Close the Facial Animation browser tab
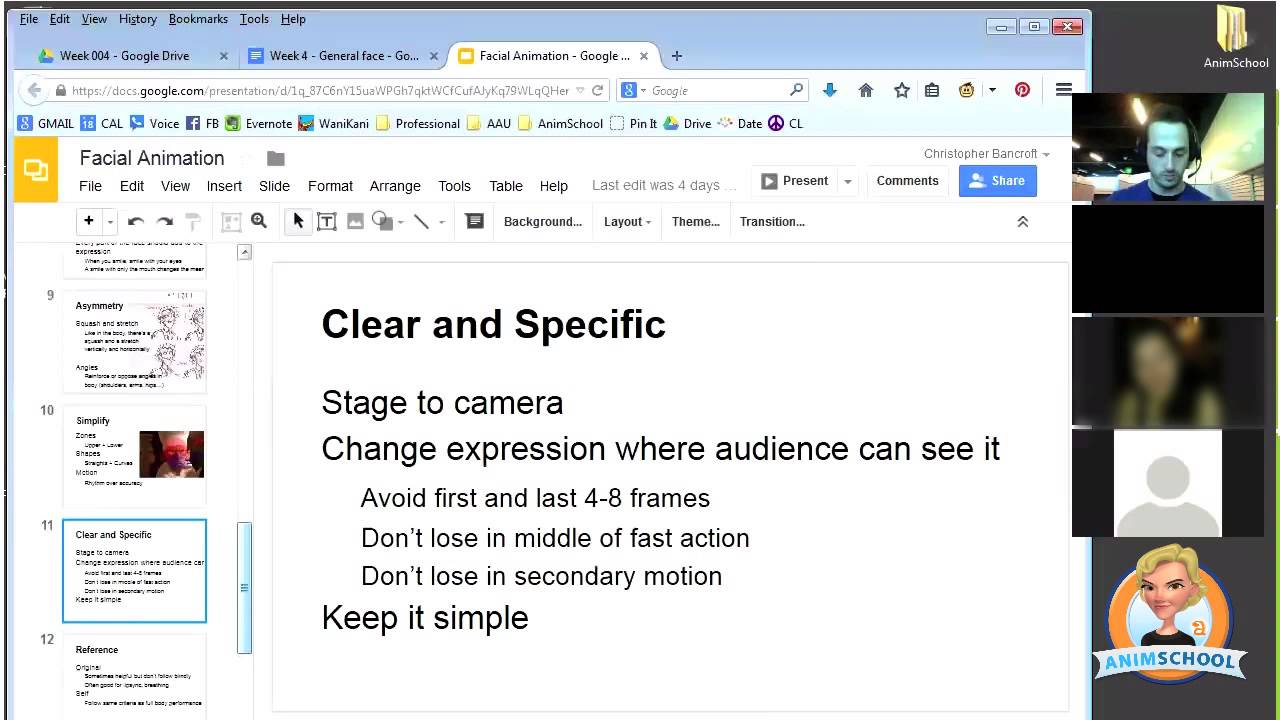Screen dimensions: 1280x720 (x=644, y=56)
